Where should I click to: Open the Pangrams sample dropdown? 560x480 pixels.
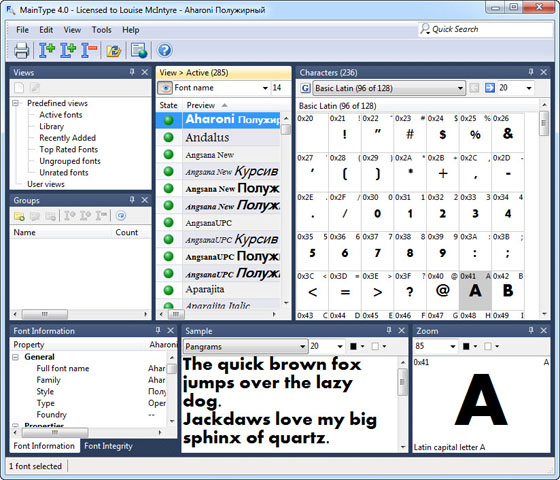click(302, 346)
